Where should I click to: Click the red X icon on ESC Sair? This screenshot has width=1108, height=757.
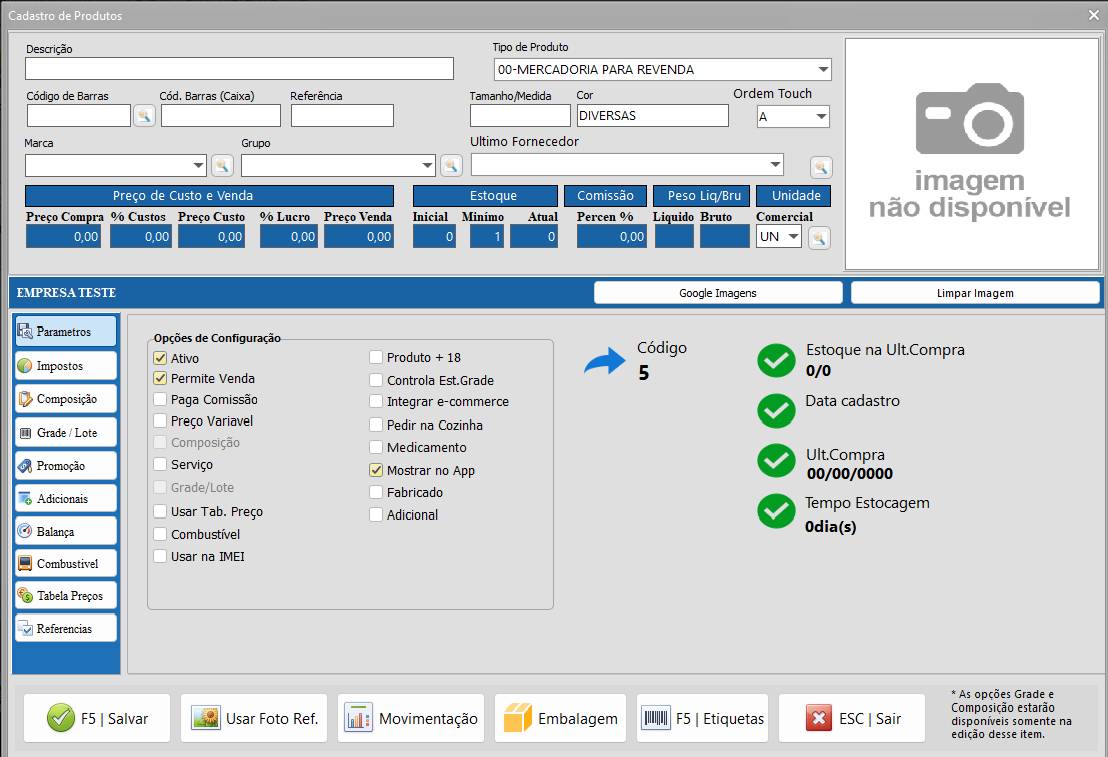(x=819, y=718)
